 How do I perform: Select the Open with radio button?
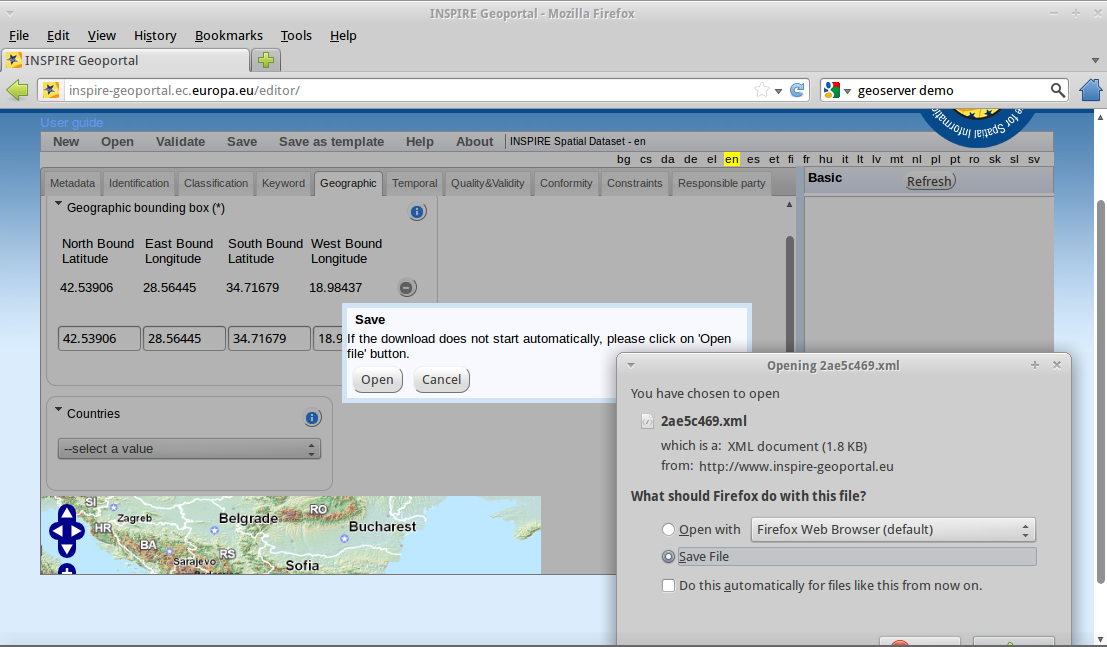[x=668, y=530]
